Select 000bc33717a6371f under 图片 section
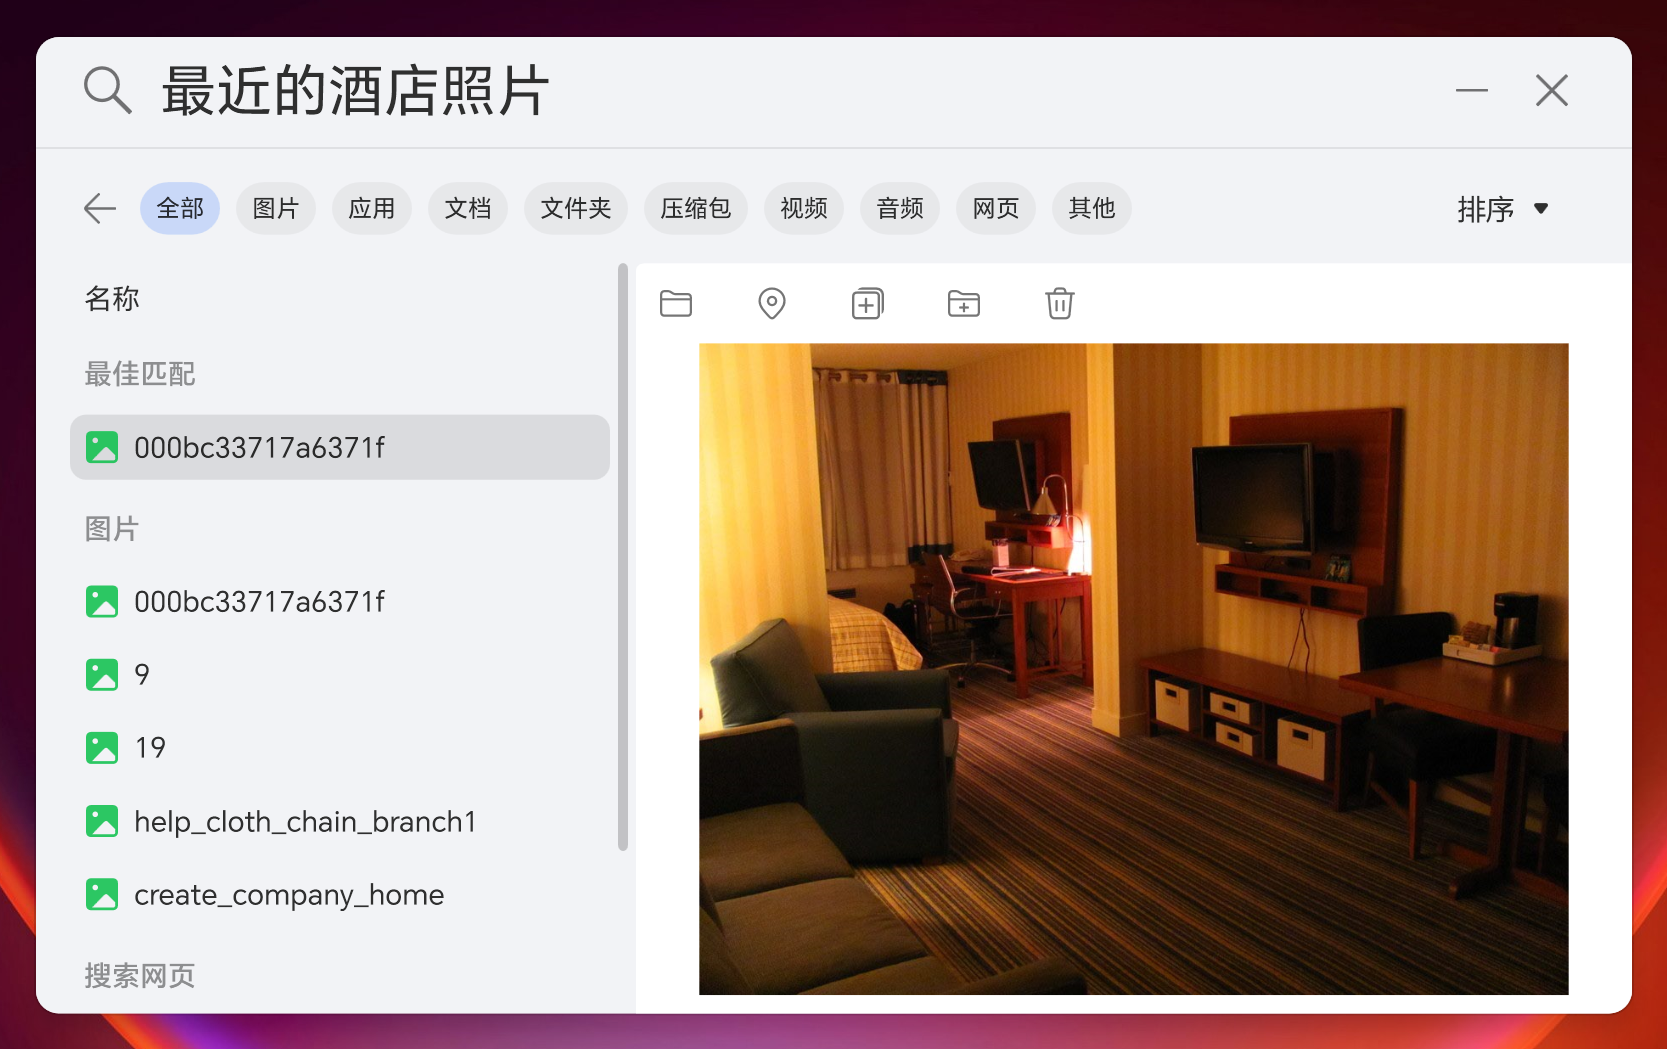 pyautogui.click(x=340, y=602)
